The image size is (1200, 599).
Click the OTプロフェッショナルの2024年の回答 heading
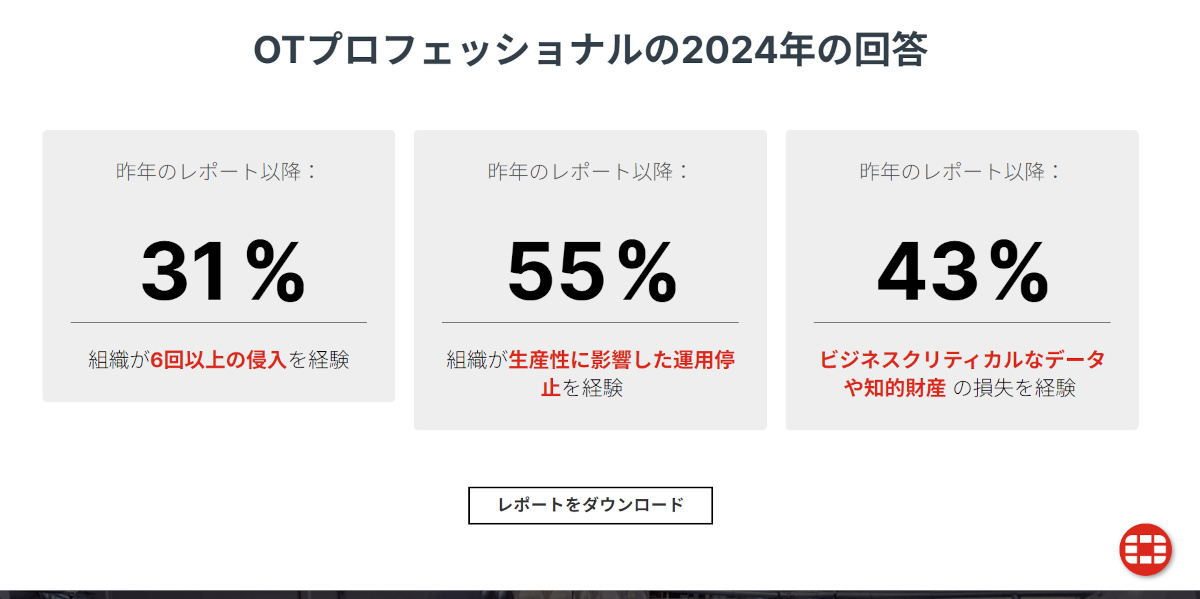[590, 50]
